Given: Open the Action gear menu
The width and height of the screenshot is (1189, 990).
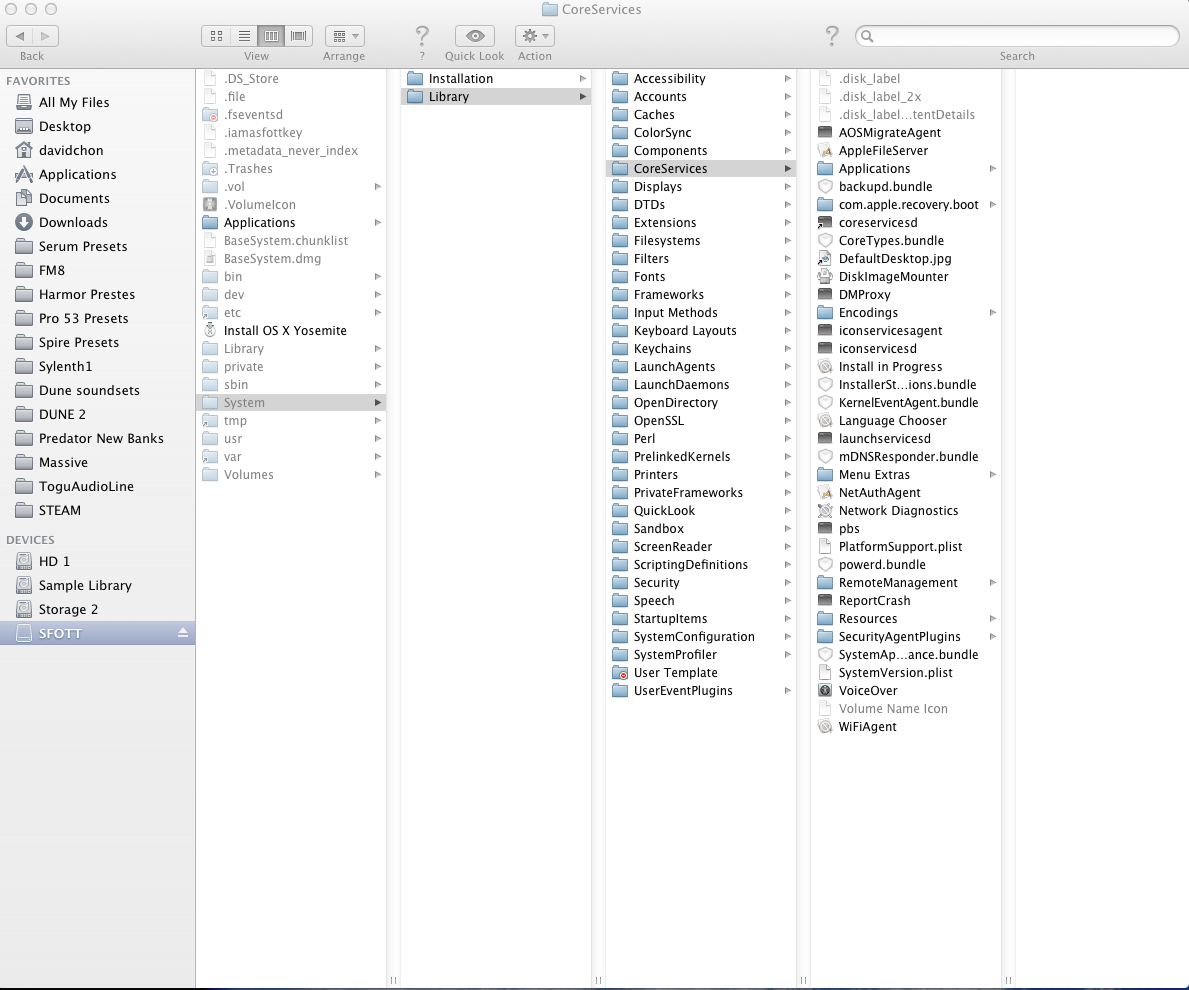Looking at the screenshot, I should pyautogui.click(x=535, y=36).
